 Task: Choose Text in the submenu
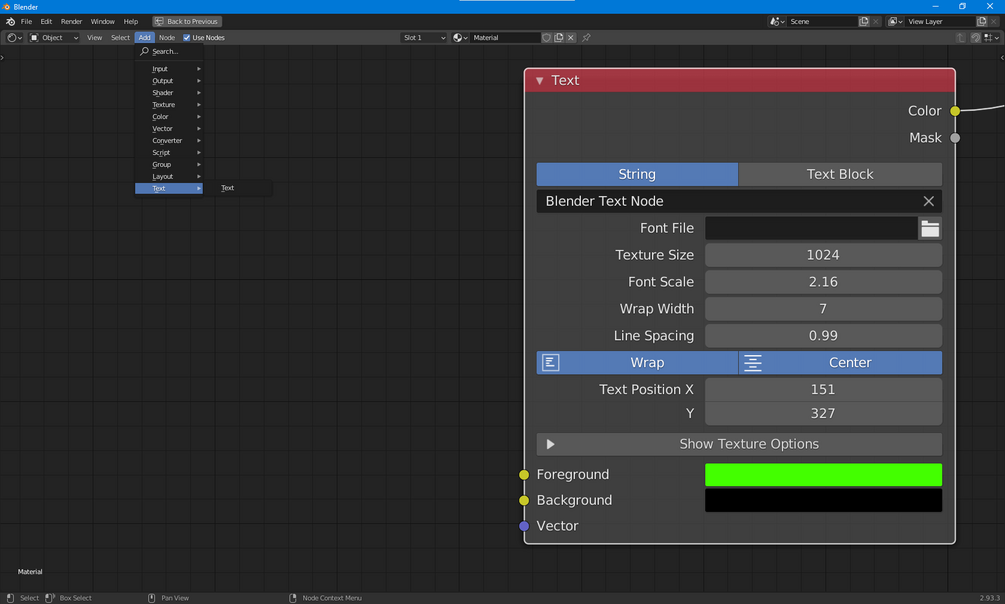click(x=228, y=188)
